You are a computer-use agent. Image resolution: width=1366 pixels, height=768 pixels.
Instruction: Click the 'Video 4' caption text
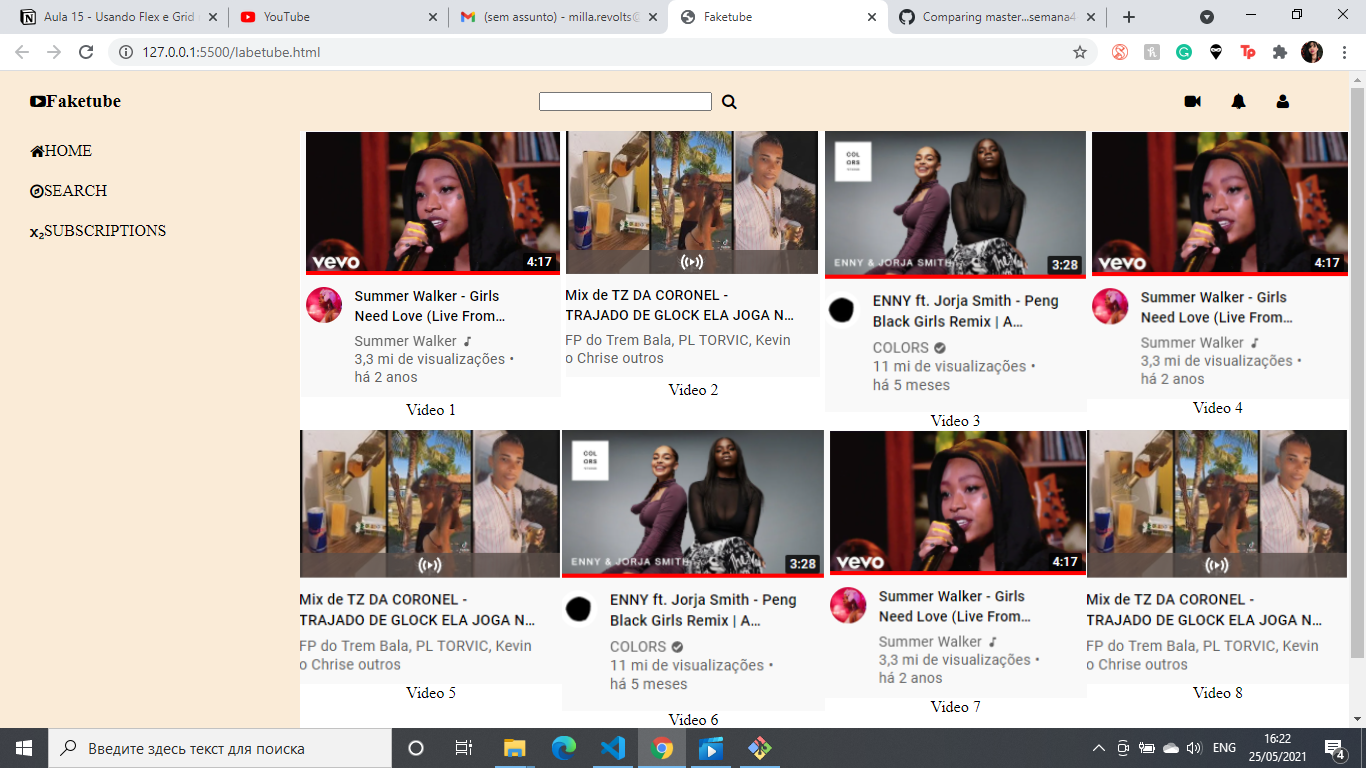pos(1218,407)
